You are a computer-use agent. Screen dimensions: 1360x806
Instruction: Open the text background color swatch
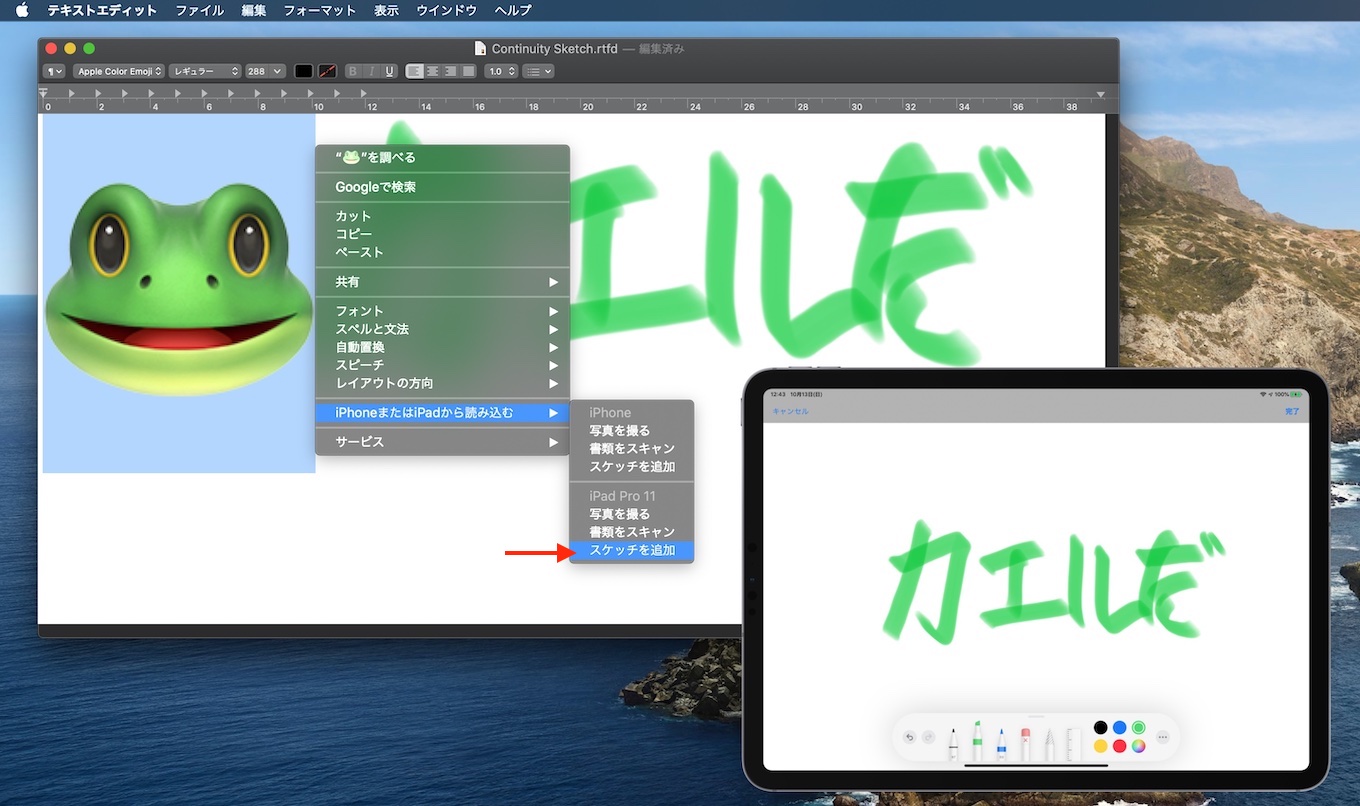click(327, 71)
